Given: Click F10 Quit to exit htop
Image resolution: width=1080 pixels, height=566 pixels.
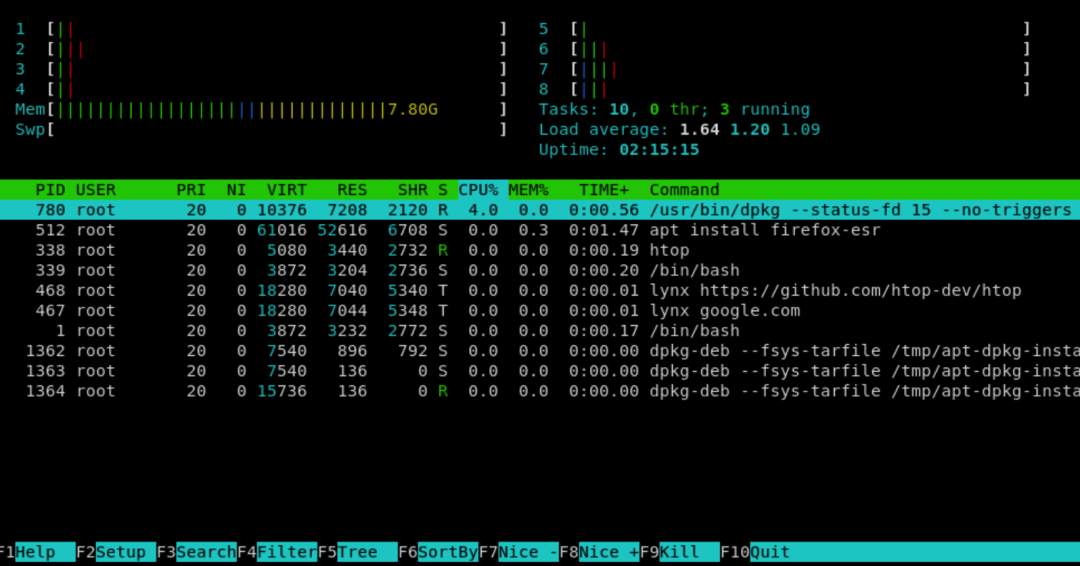Looking at the screenshot, I should tap(756, 552).
